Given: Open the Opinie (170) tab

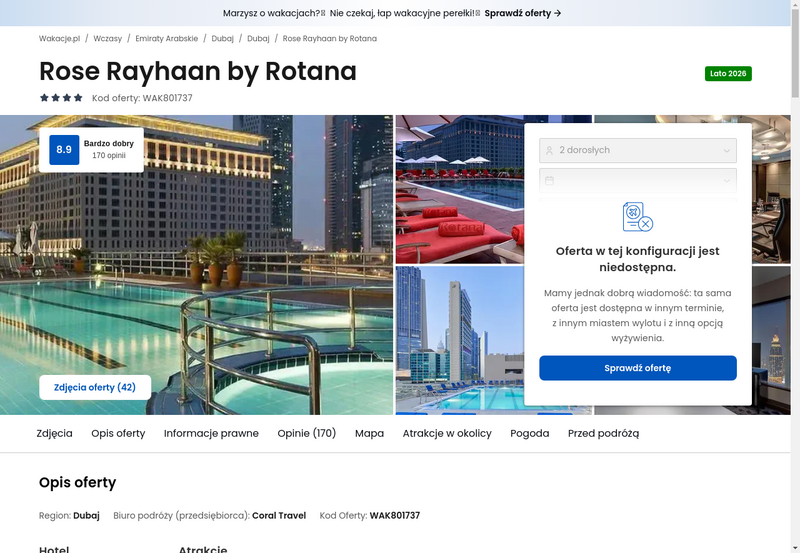Looking at the screenshot, I should click(306, 433).
